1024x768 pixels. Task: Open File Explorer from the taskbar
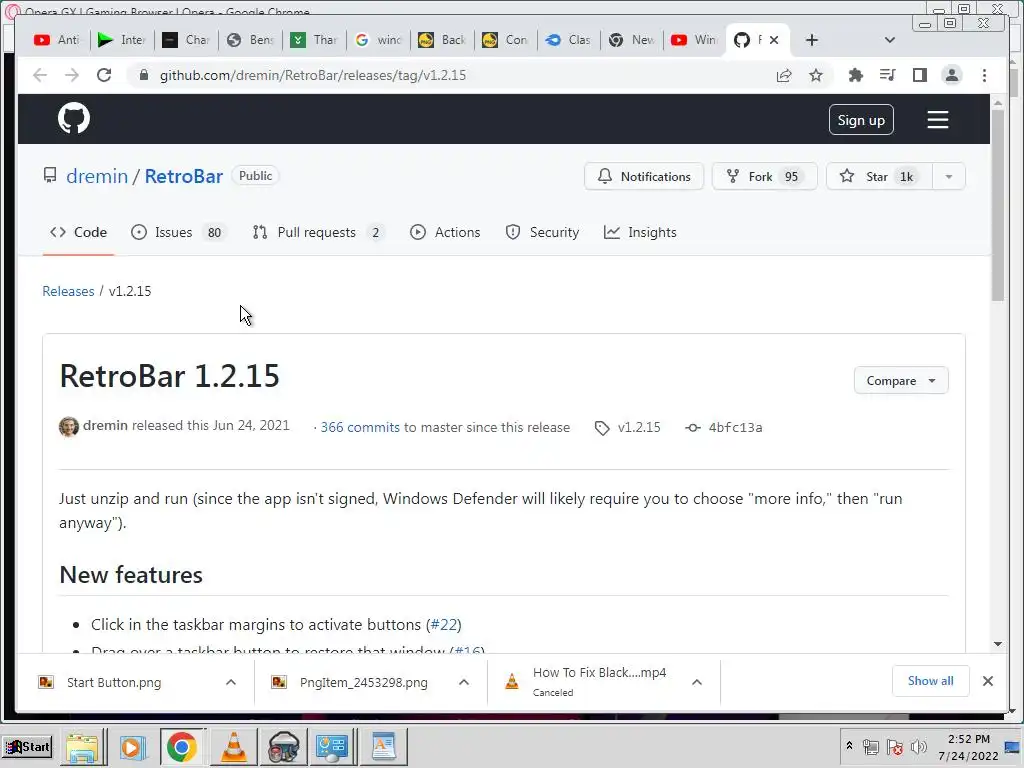pyautogui.click(x=82, y=747)
